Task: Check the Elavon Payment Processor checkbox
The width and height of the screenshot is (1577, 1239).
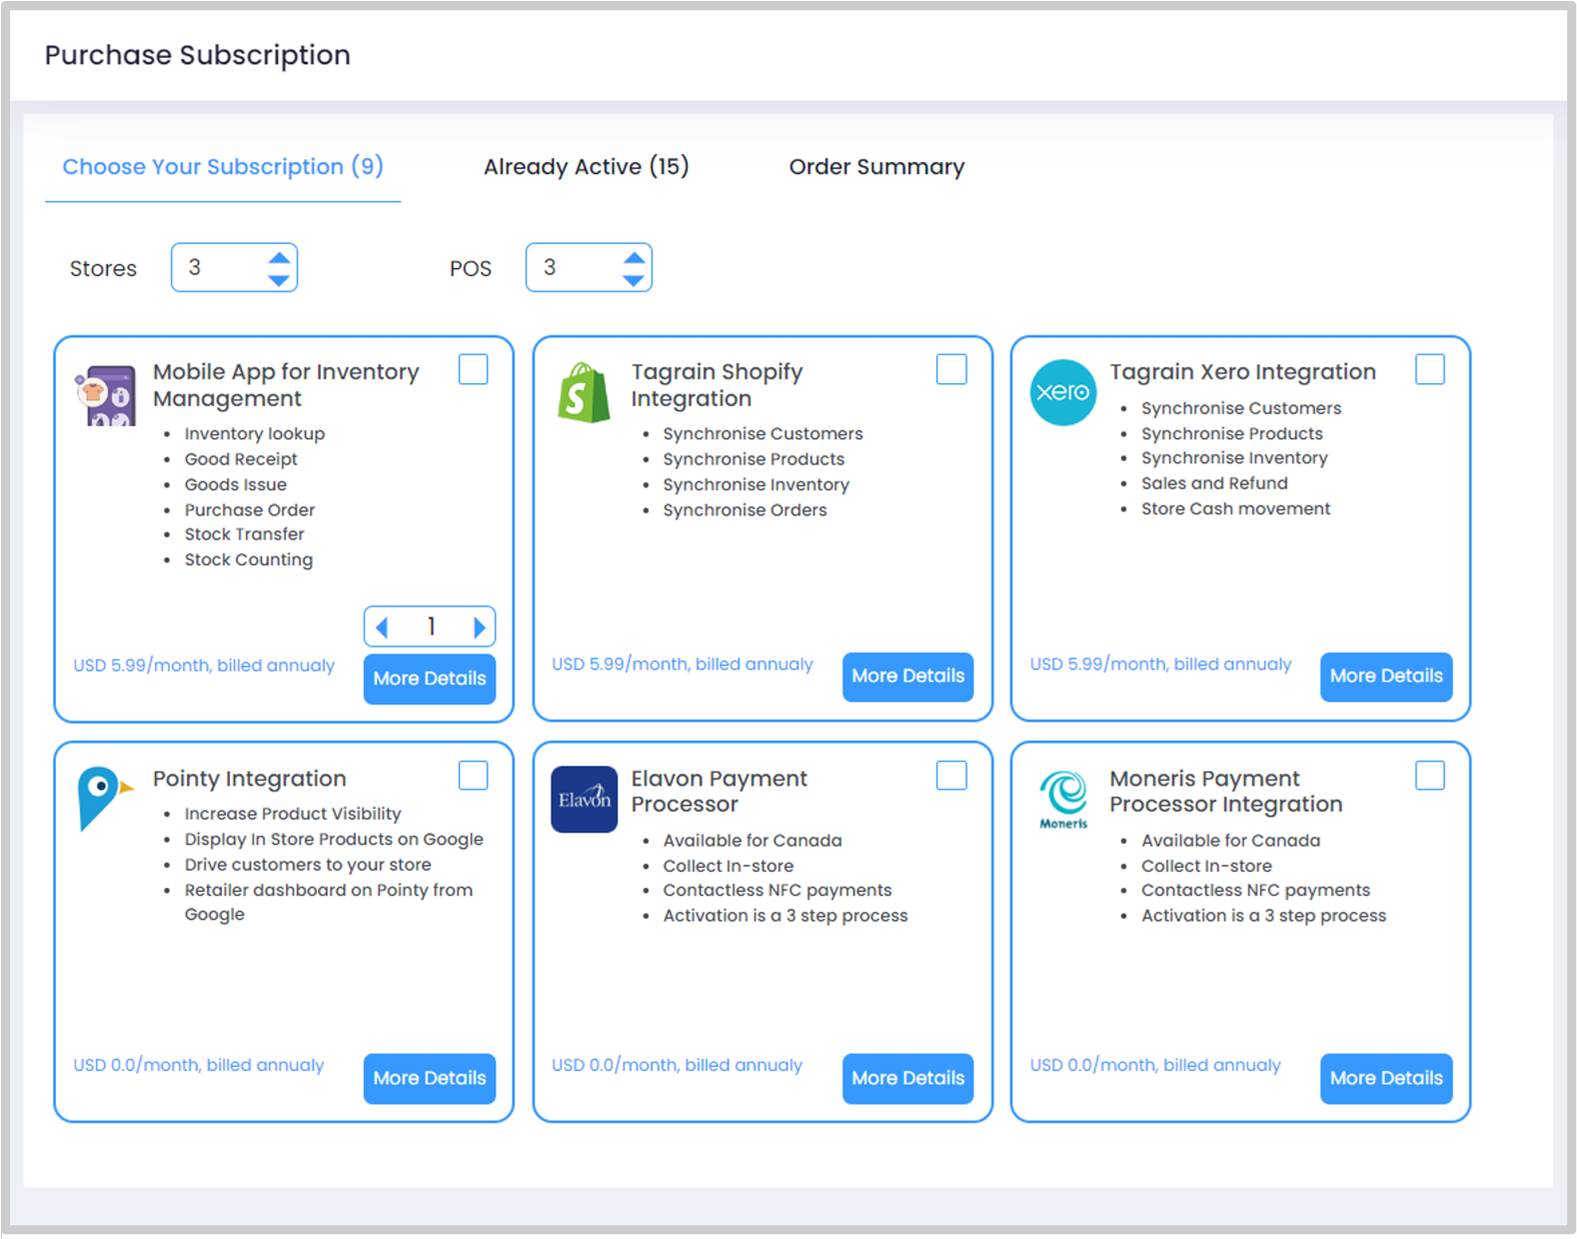Action: [x=951, y=776]
